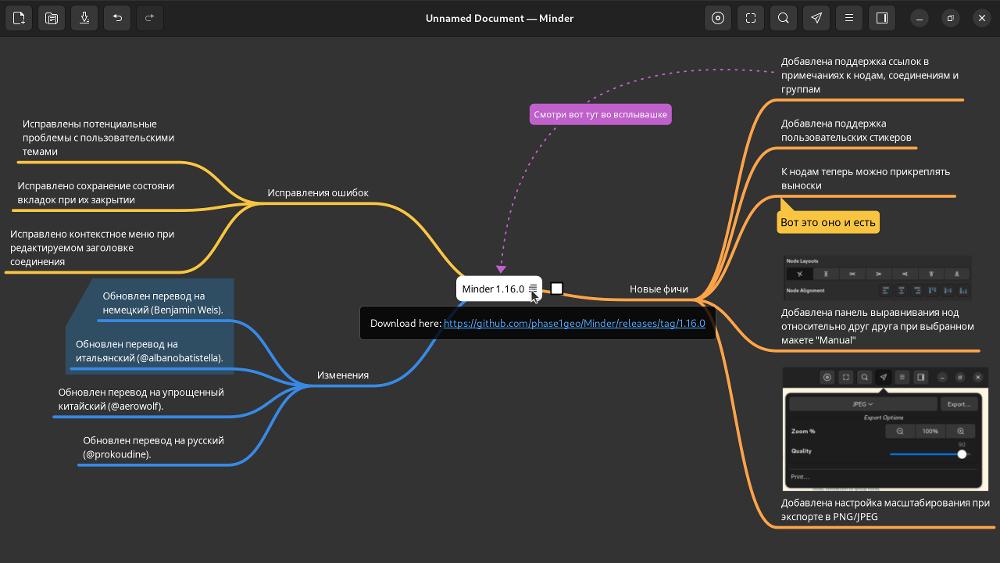Select the purple connection label "Смотри вот тут во всплывашке"
The image size is (1000, 563).
click(x=600, y=114)
